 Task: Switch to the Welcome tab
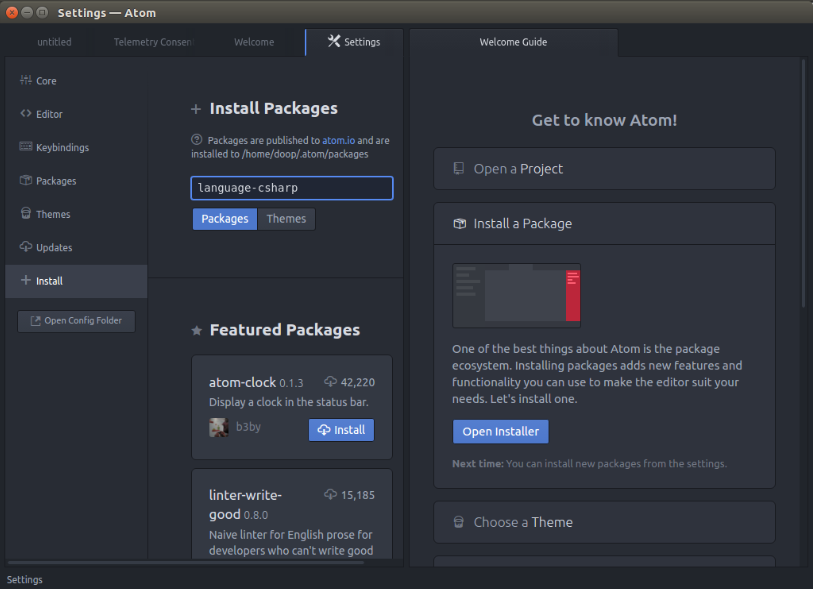[254, 42]
